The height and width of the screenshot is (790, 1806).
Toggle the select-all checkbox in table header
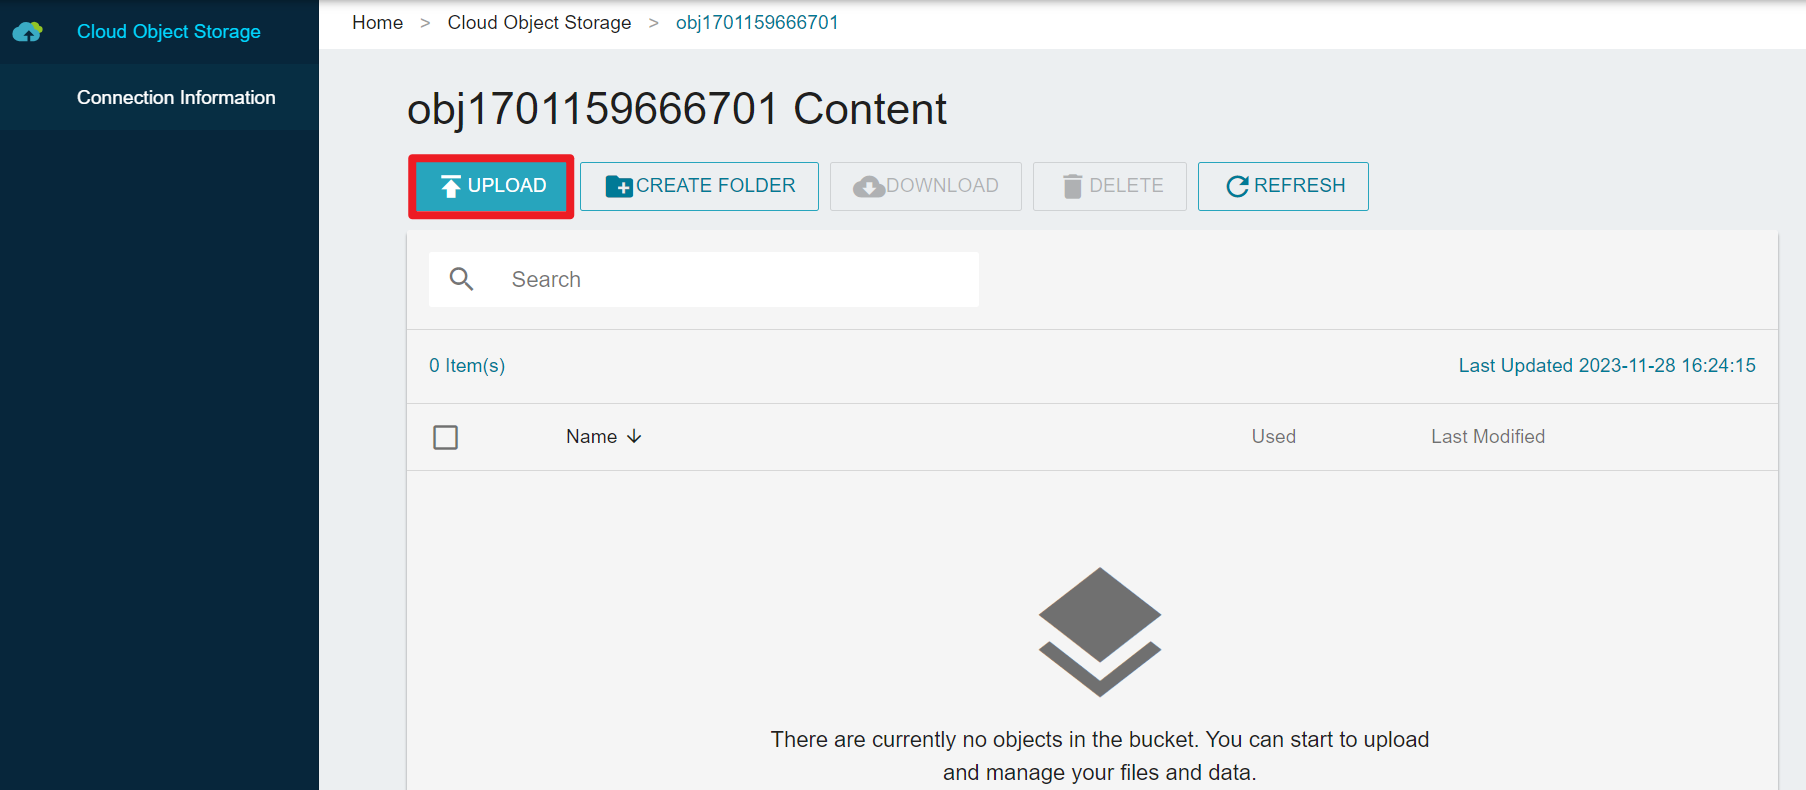click(446, 437)
